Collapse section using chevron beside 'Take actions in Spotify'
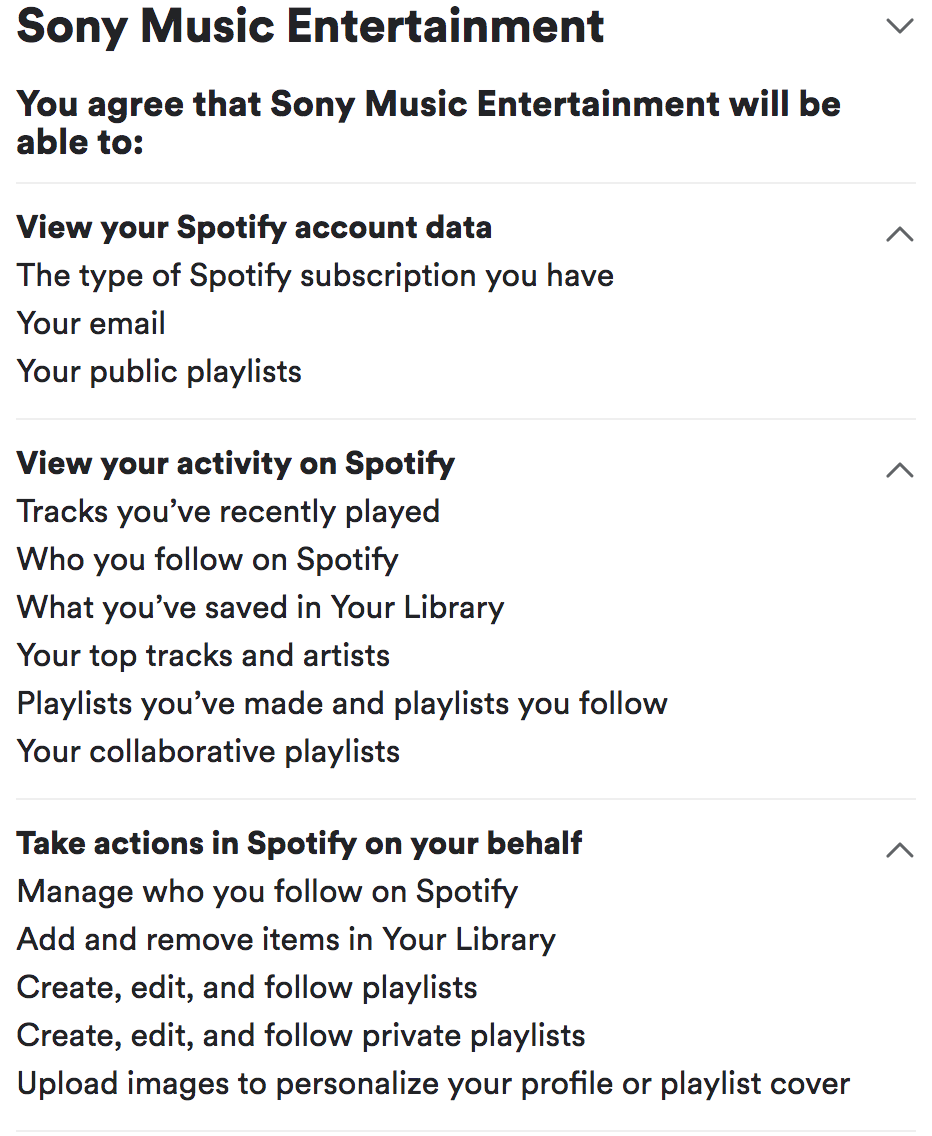Screen dimensions: 932x1136 click(x=900, y=850)
